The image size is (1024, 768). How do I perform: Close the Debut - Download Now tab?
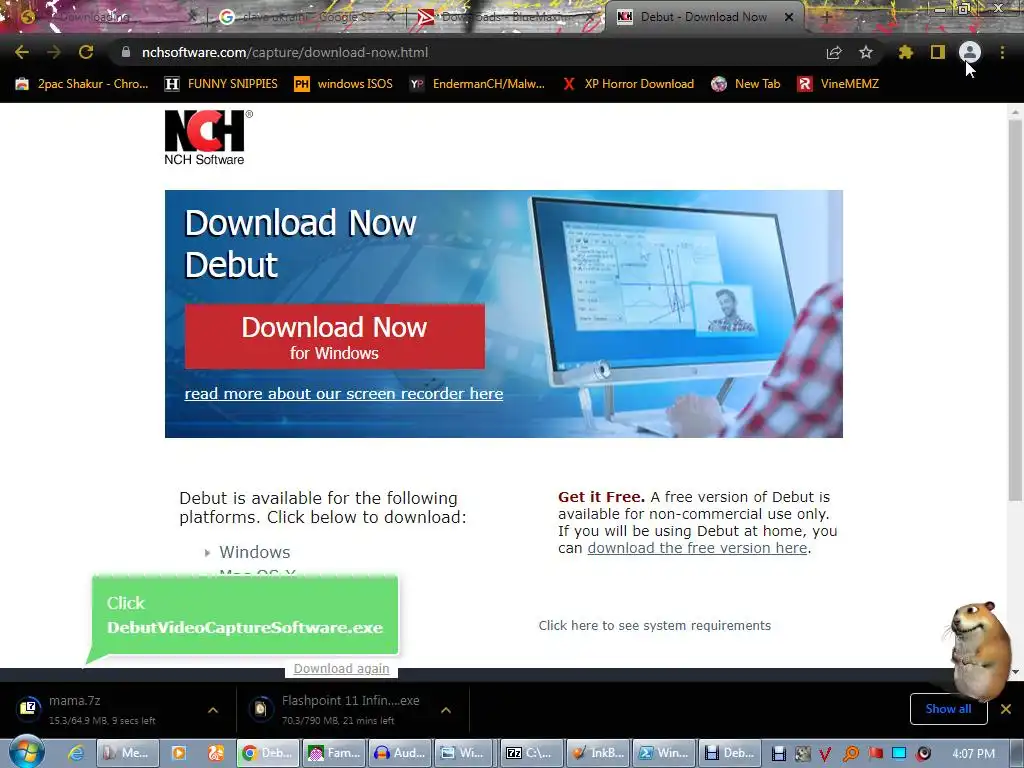click(789, 17)
